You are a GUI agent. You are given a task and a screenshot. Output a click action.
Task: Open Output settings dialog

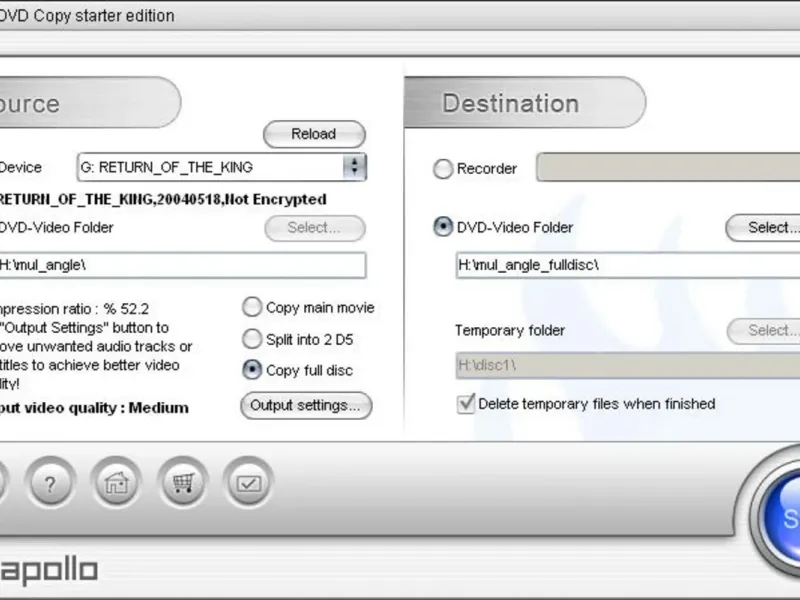coord(306,406)
